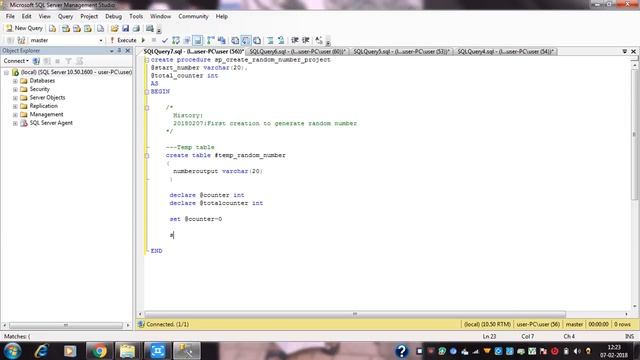The height and width of the screenshot is (360, 640).
Task: Collapse the create procedure code block
Action: (x=147, y=60)
